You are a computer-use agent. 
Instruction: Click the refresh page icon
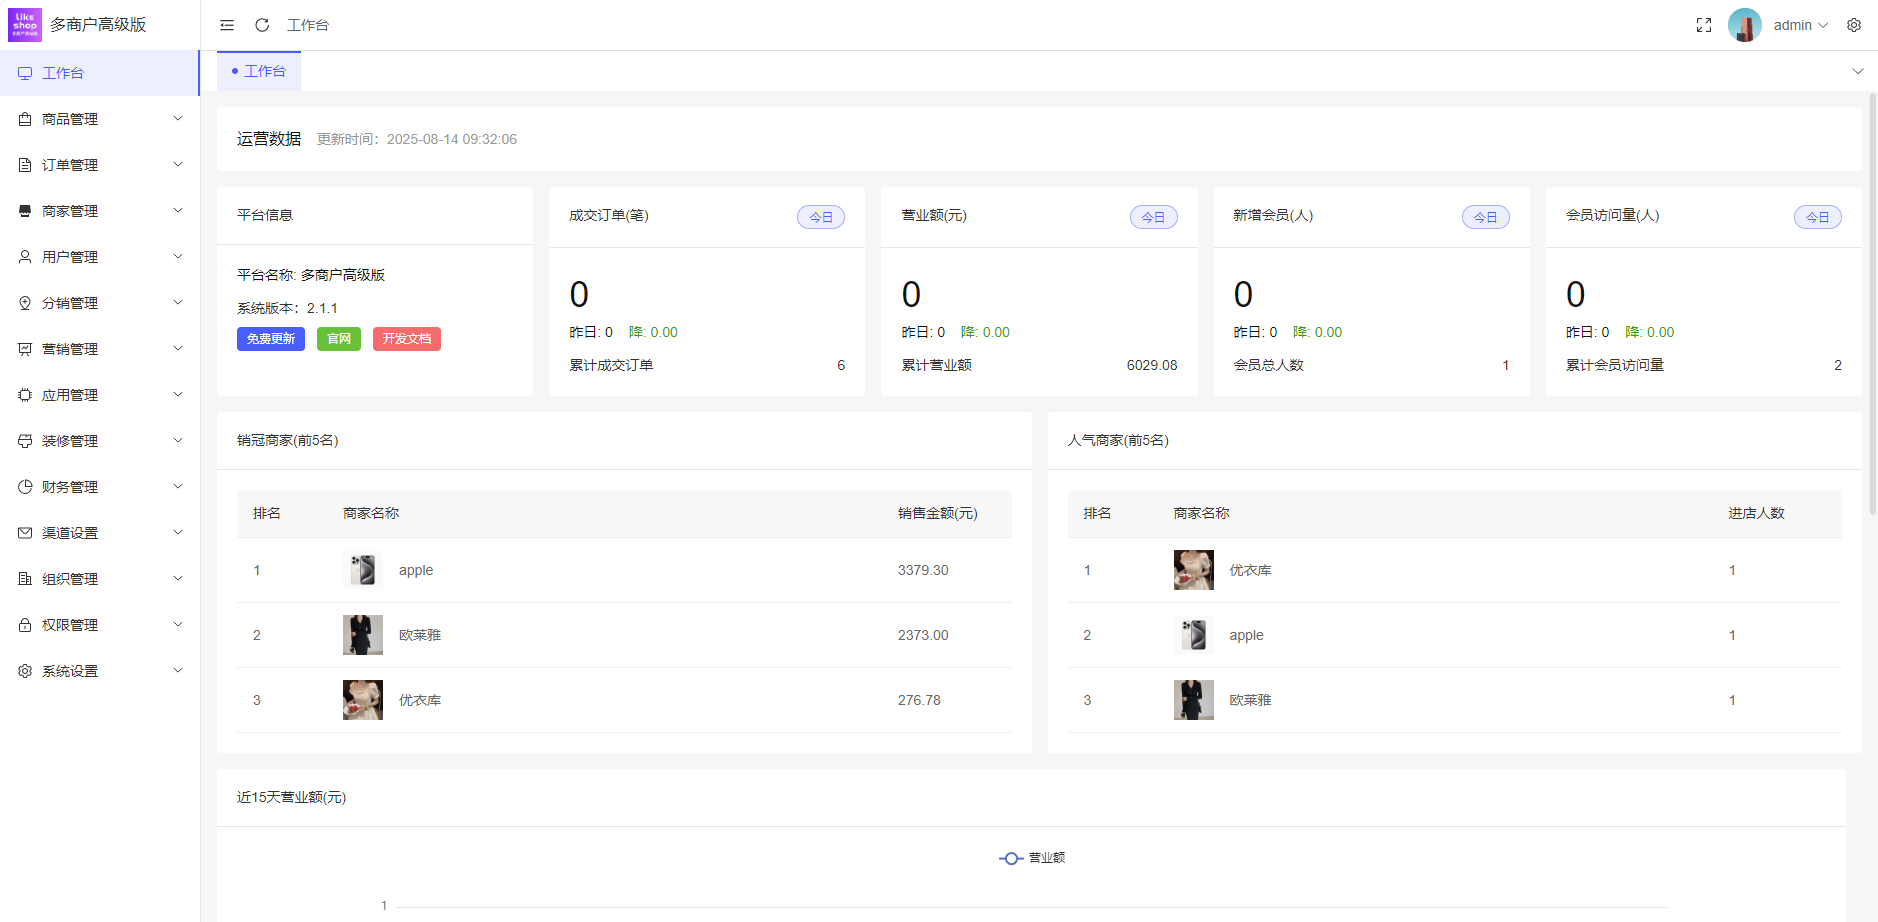click(x=262, y=25)
